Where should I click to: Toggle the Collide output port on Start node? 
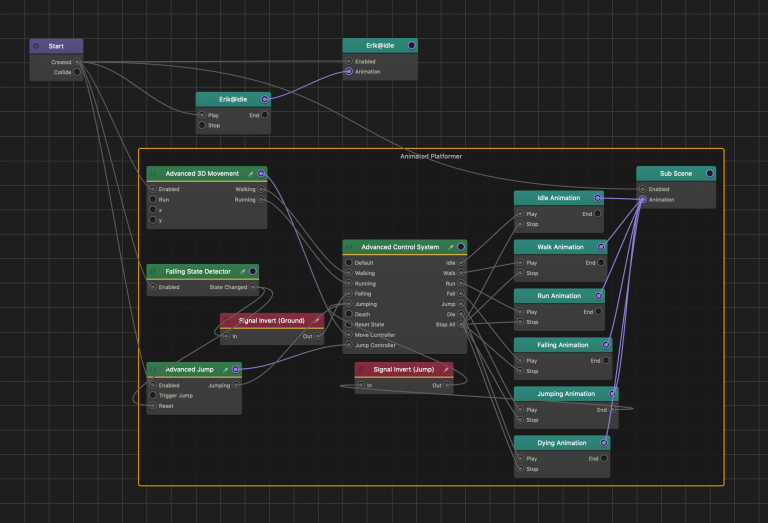point(77,72)
